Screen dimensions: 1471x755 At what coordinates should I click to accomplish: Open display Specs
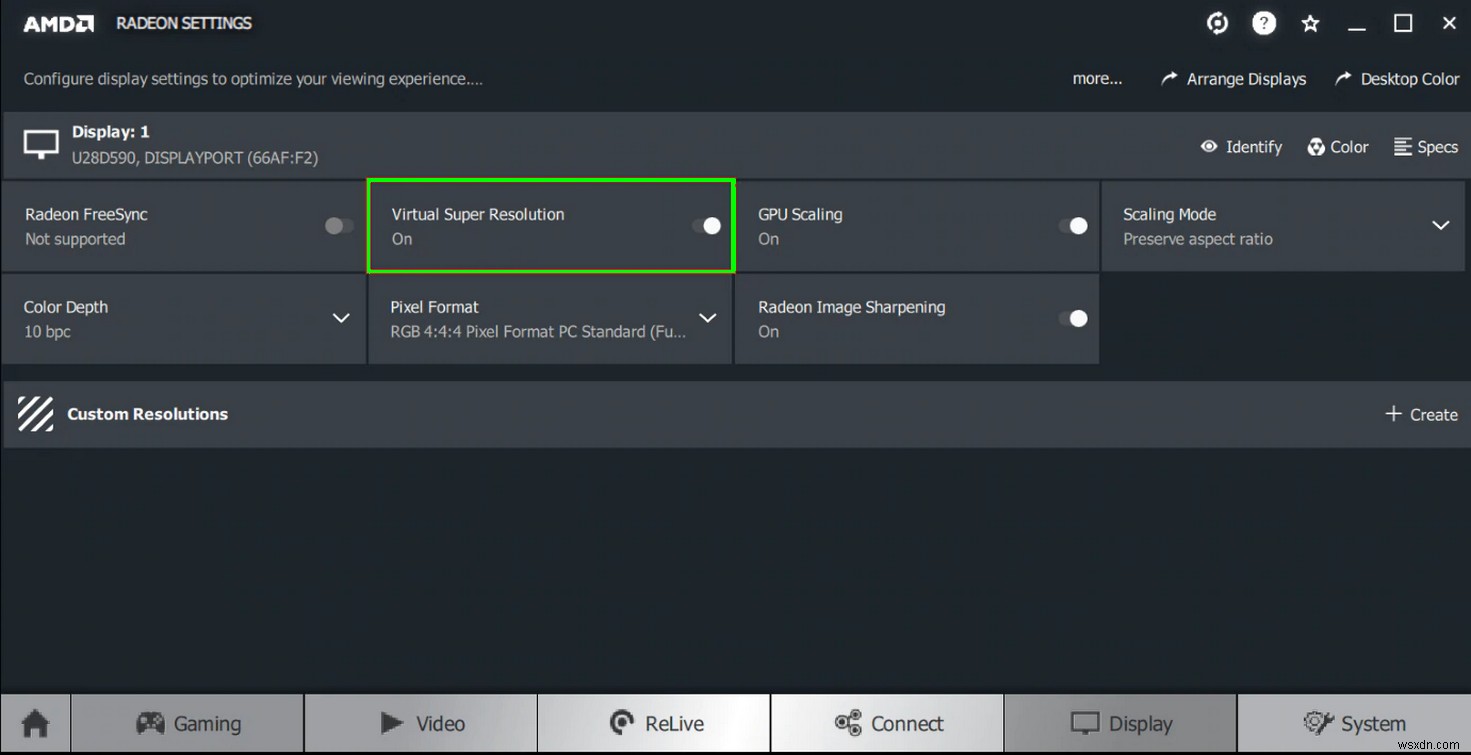click(1425, 146)
